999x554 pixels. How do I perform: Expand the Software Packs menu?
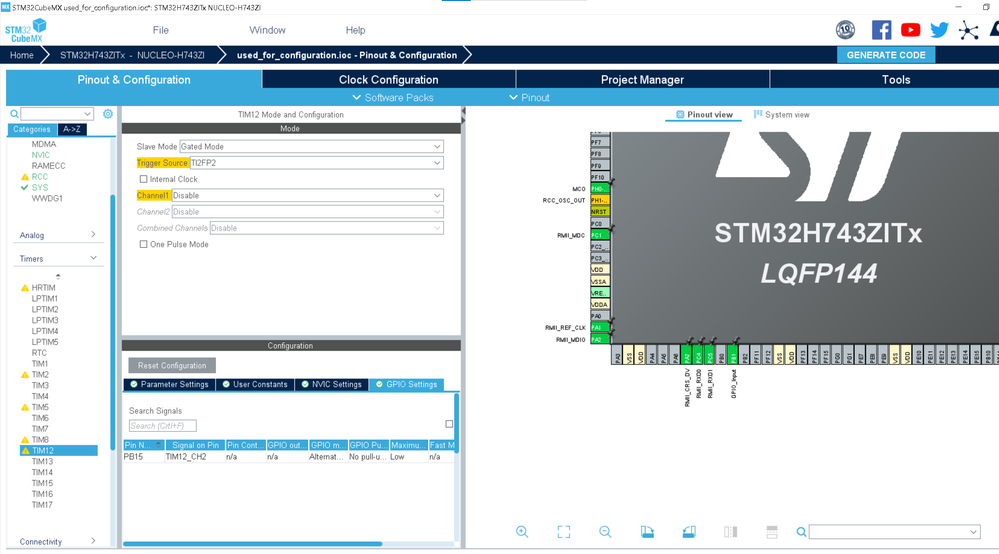[x=392, y=97]
